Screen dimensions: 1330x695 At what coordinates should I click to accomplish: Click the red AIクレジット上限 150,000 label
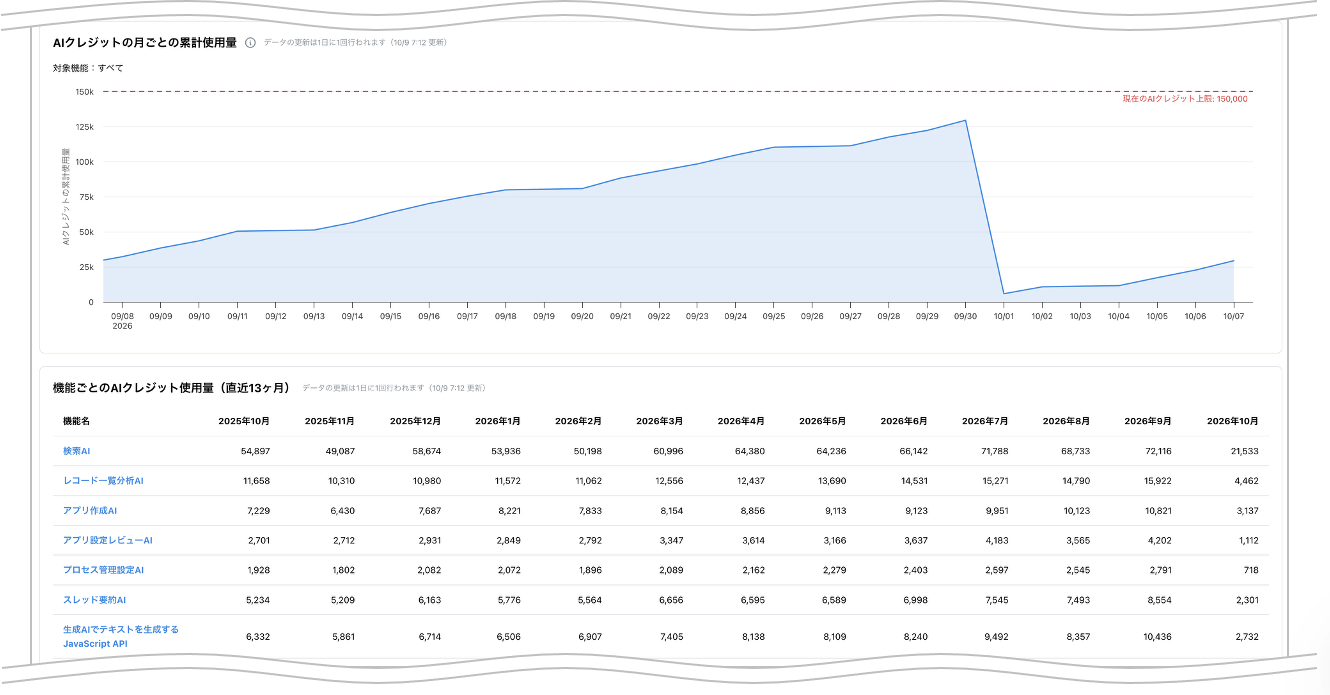[1185, 99]
